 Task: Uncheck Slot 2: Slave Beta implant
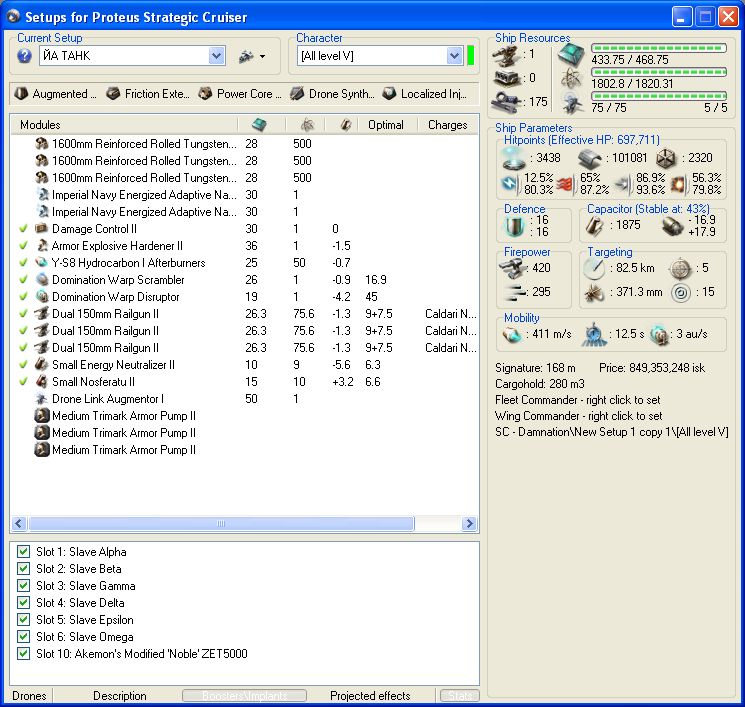click(23, 569)
